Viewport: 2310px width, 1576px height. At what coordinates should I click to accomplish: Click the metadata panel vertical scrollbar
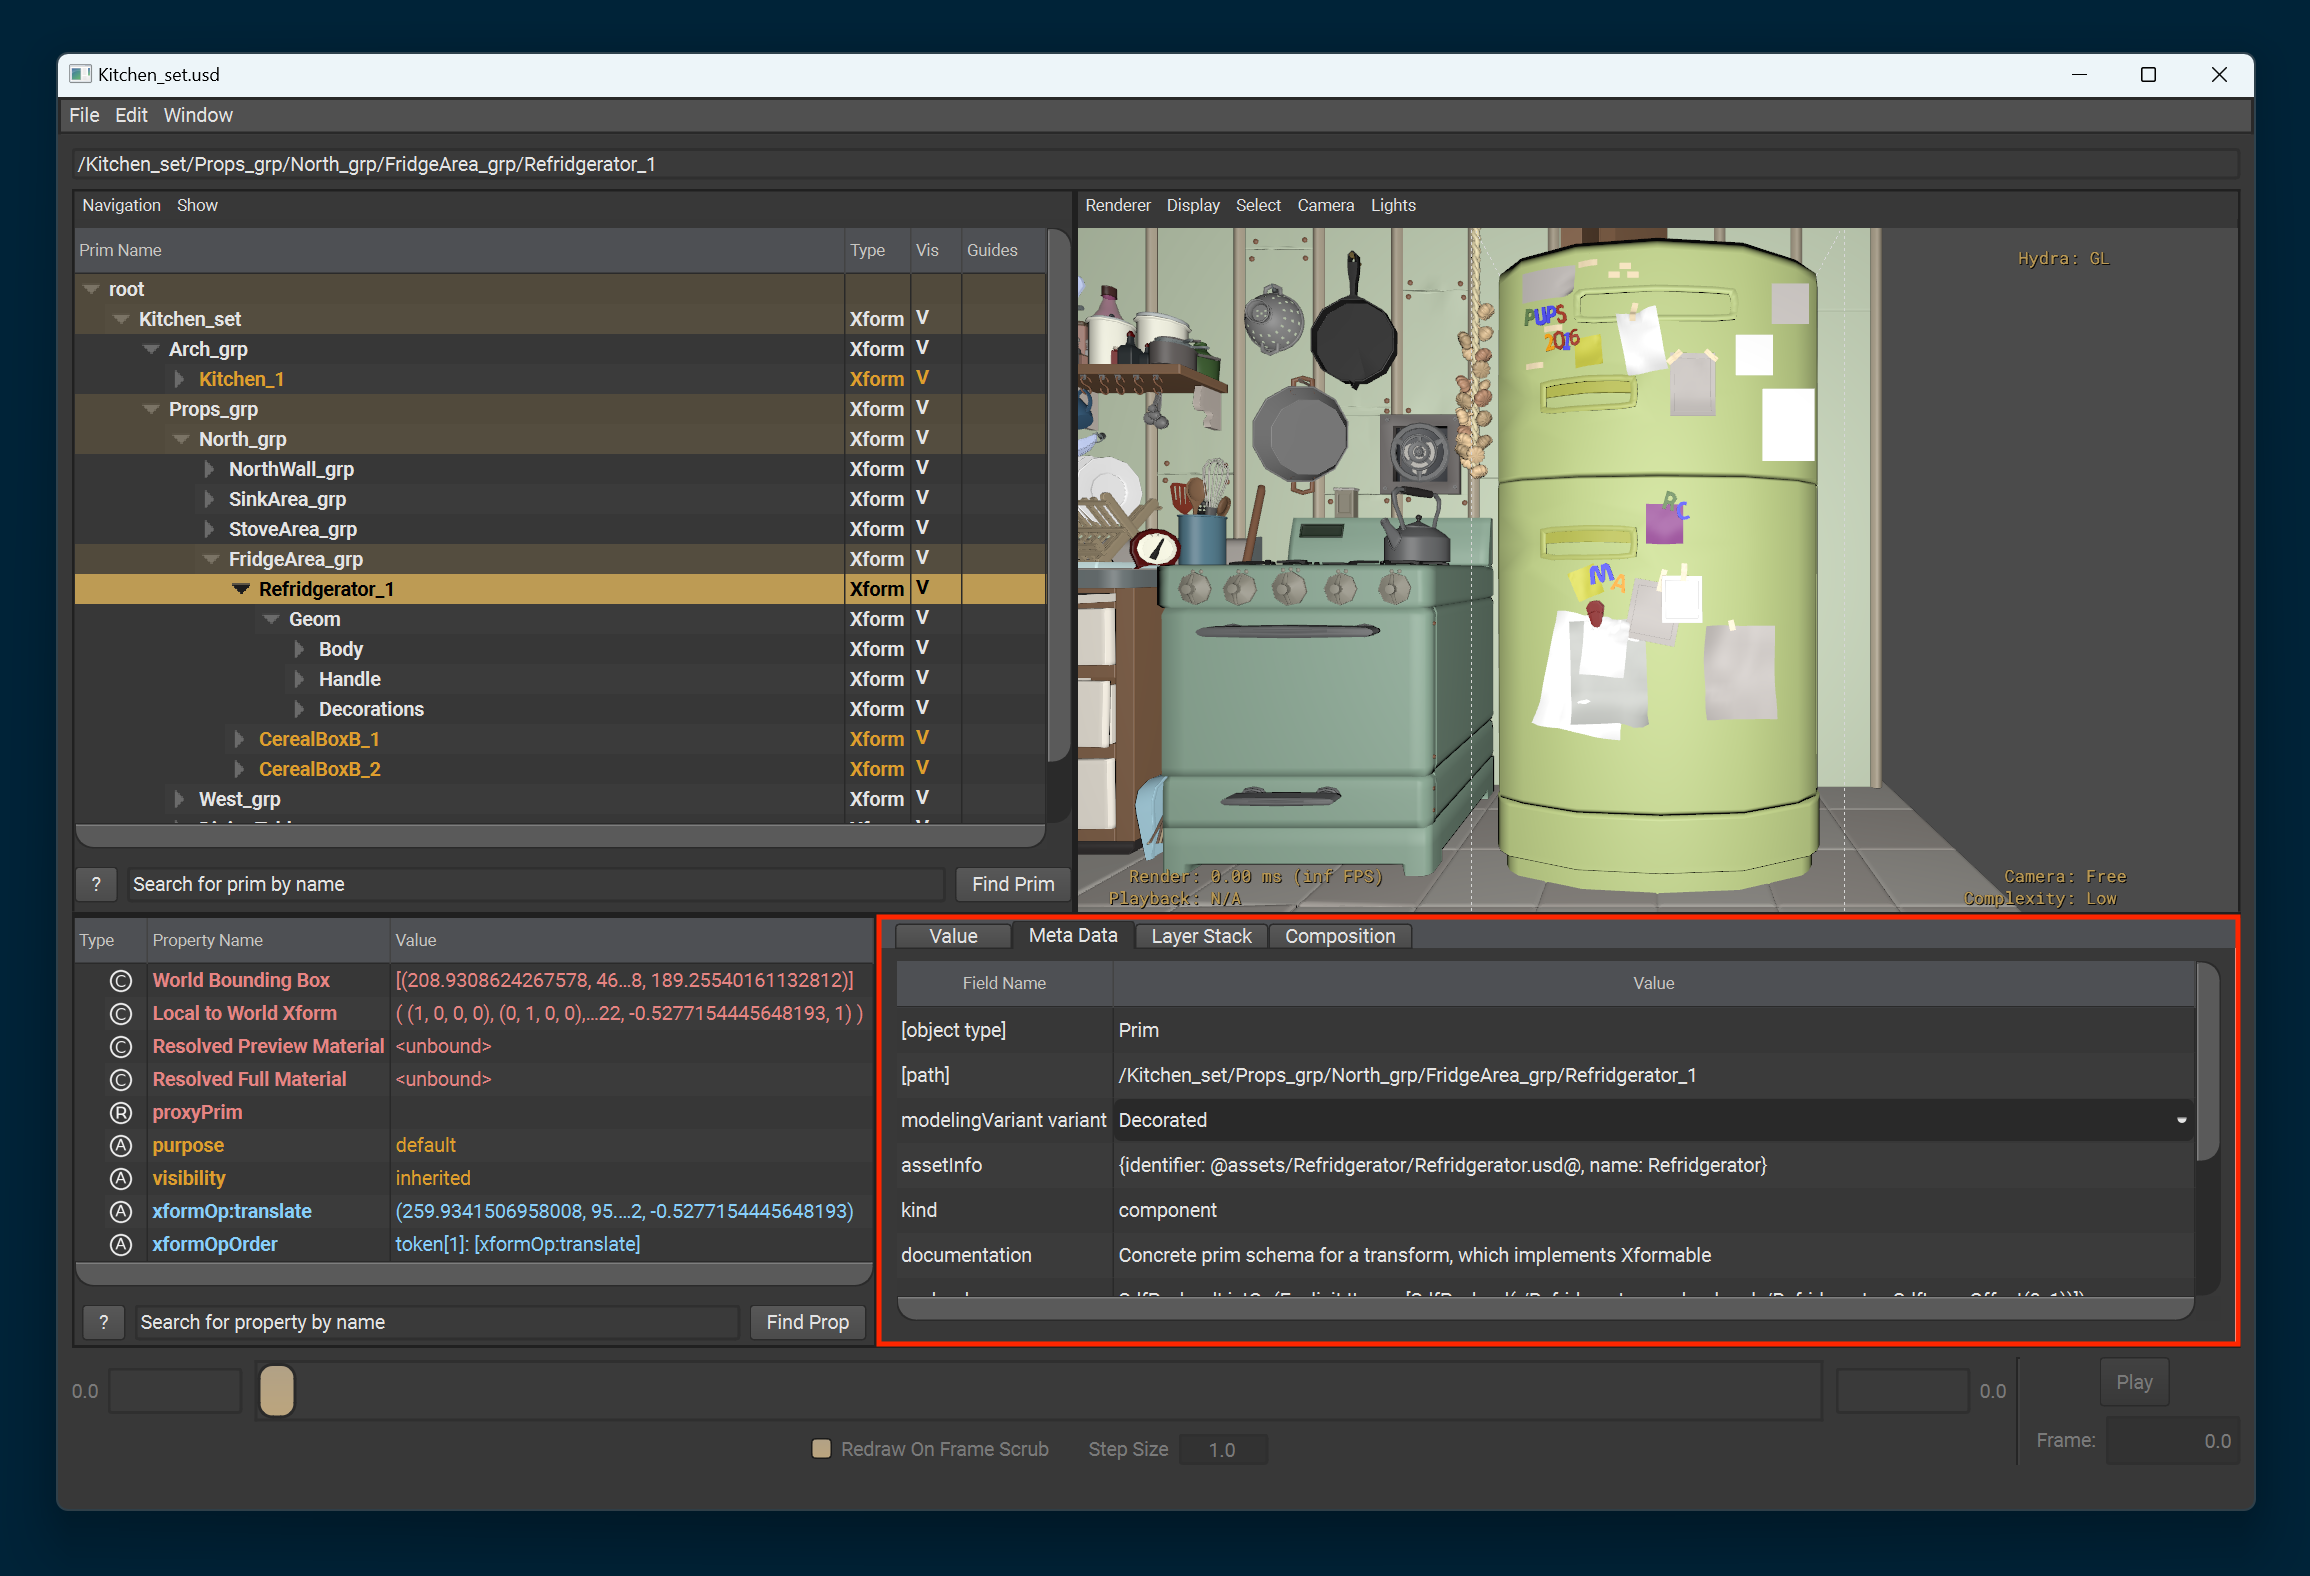tap(2207, 1062)
